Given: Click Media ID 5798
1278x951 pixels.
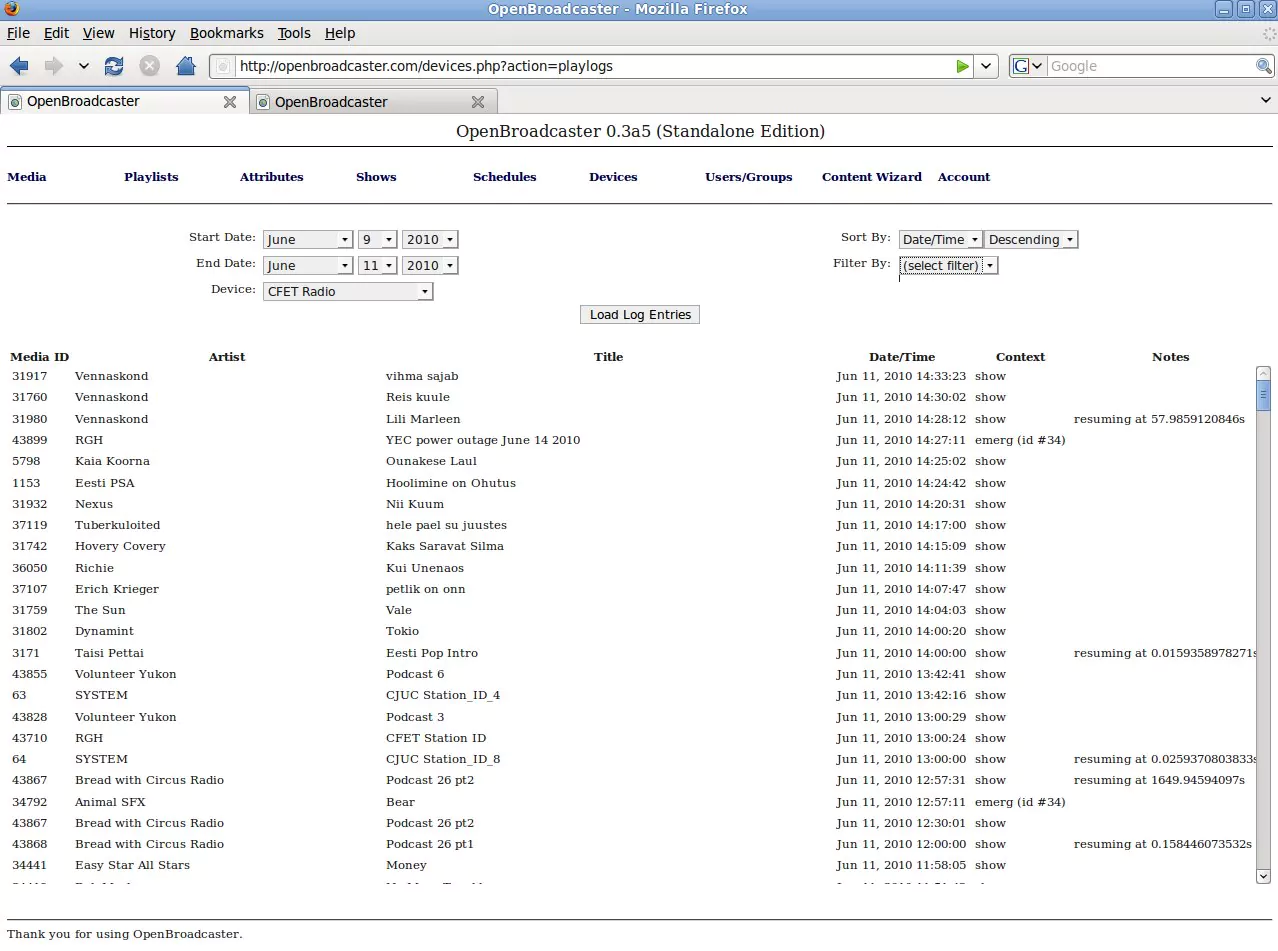Looking at the screenshot, I should click(26, 461).
